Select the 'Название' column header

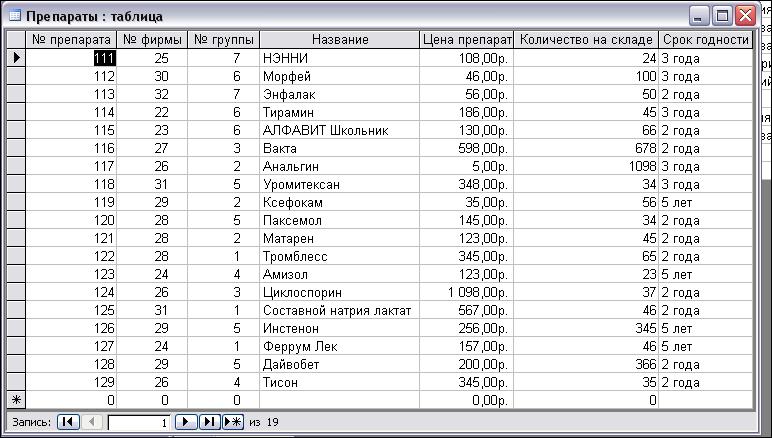point(340,40)
